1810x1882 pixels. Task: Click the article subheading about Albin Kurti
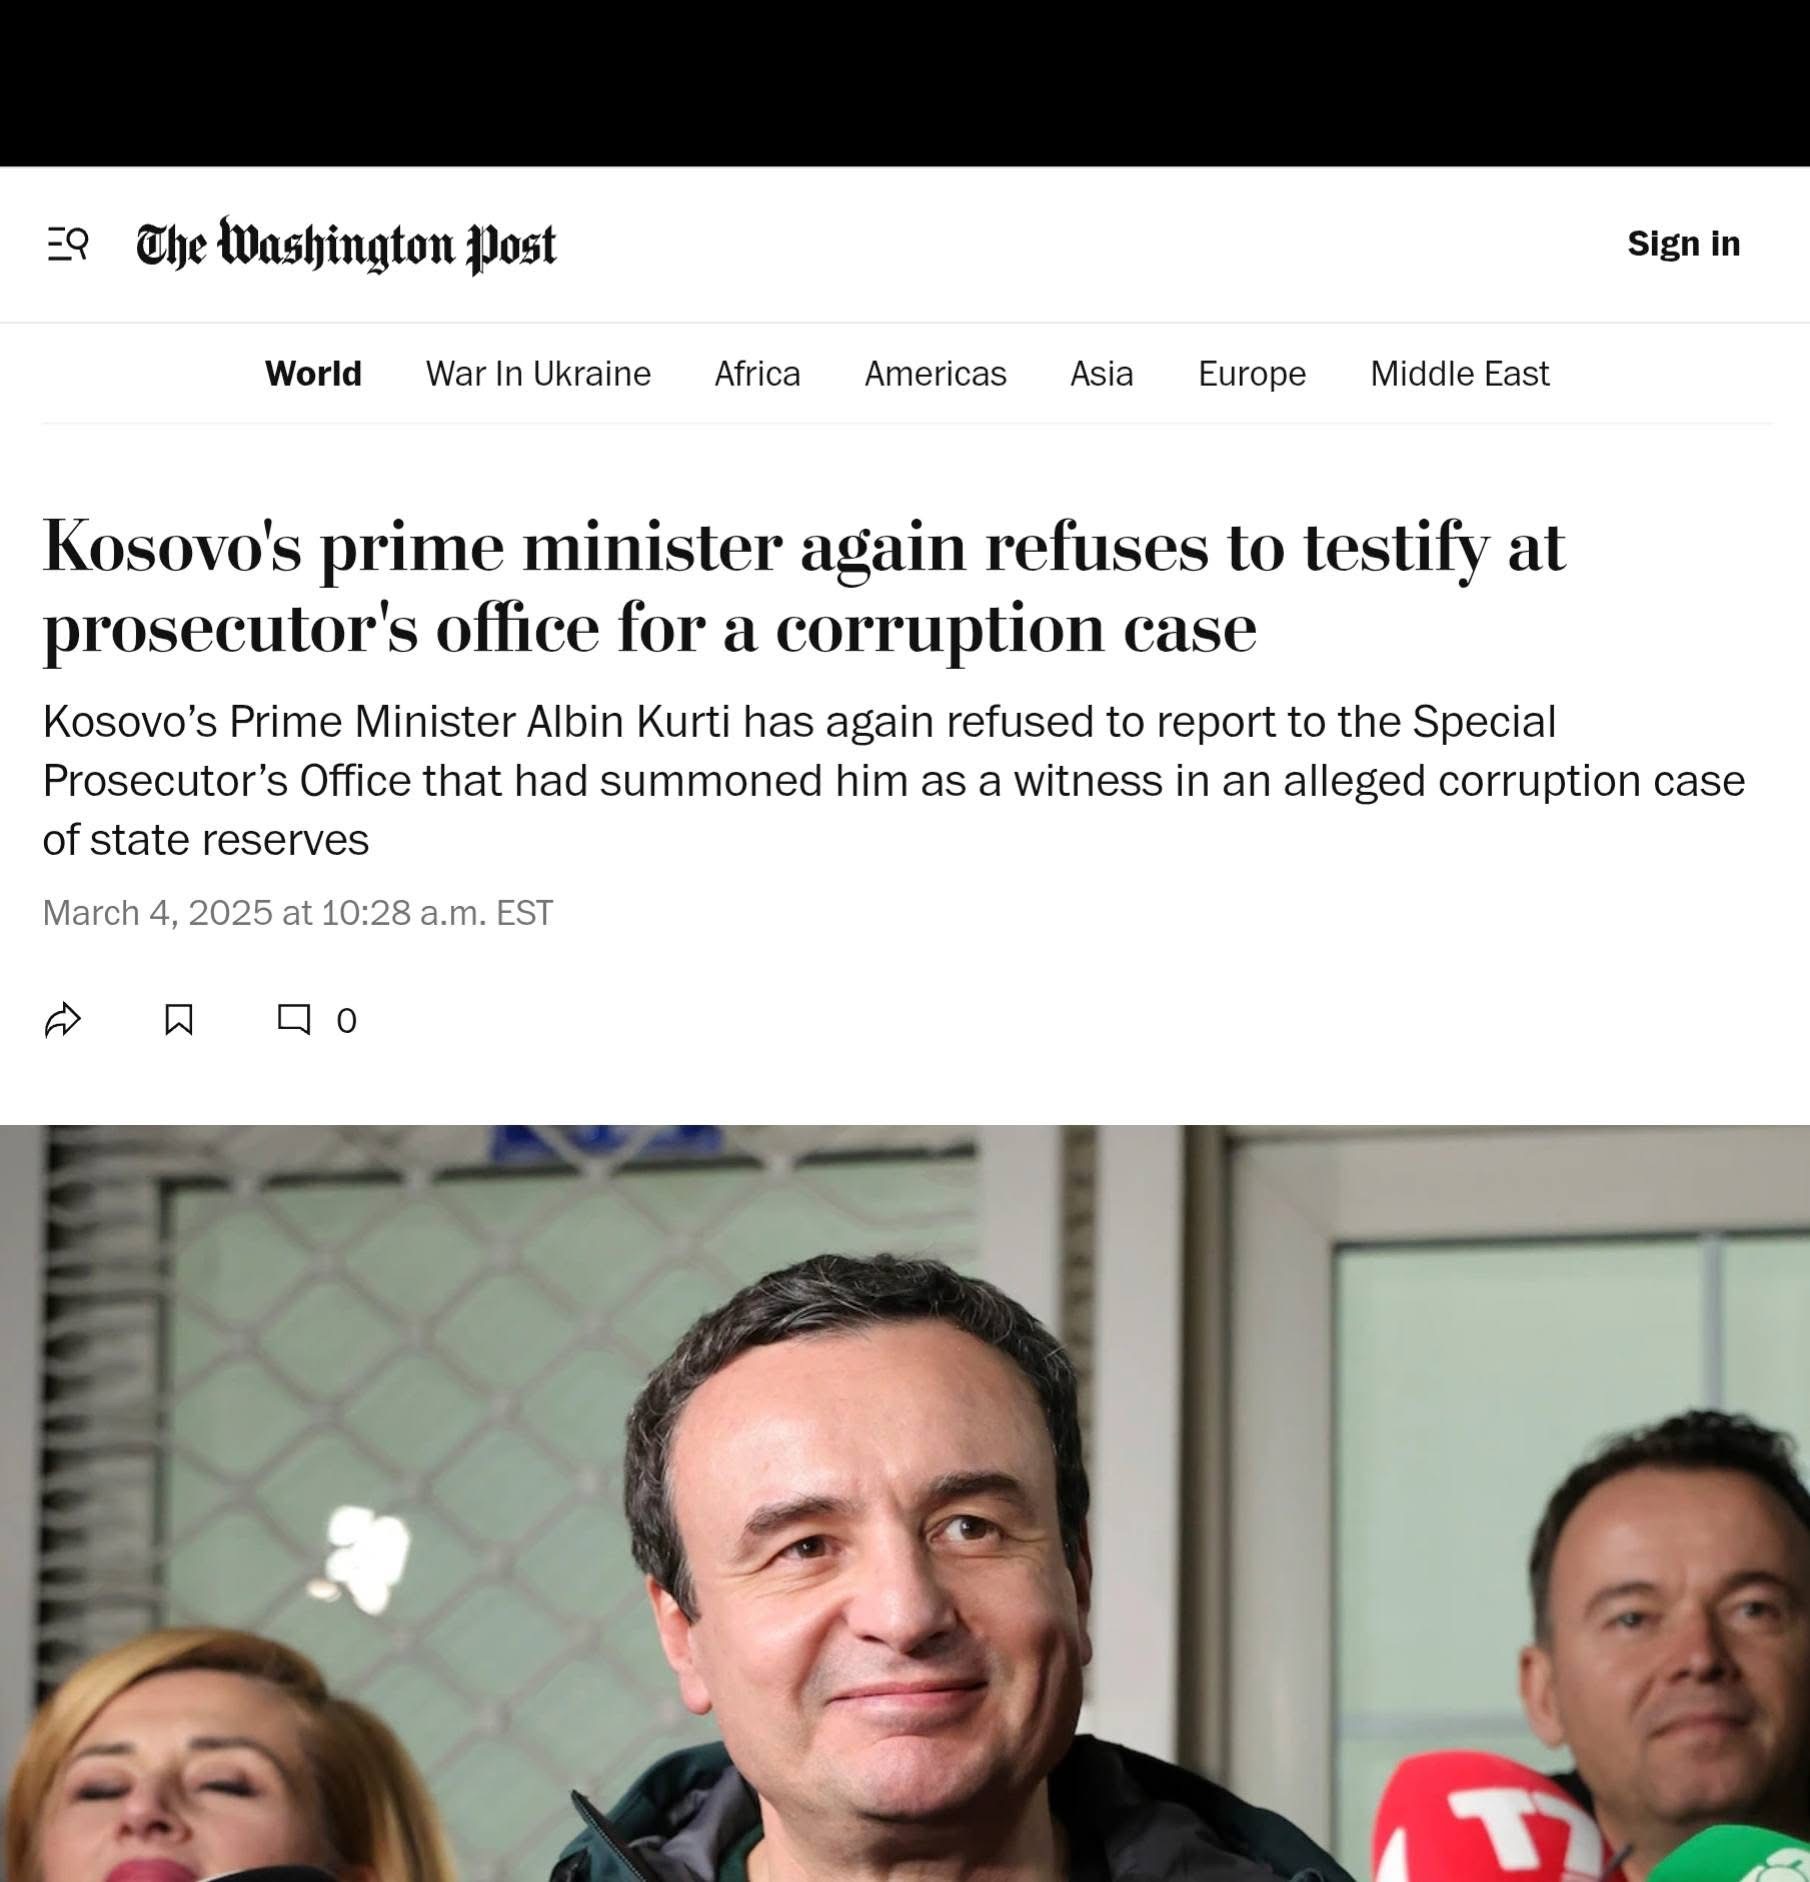894,780
